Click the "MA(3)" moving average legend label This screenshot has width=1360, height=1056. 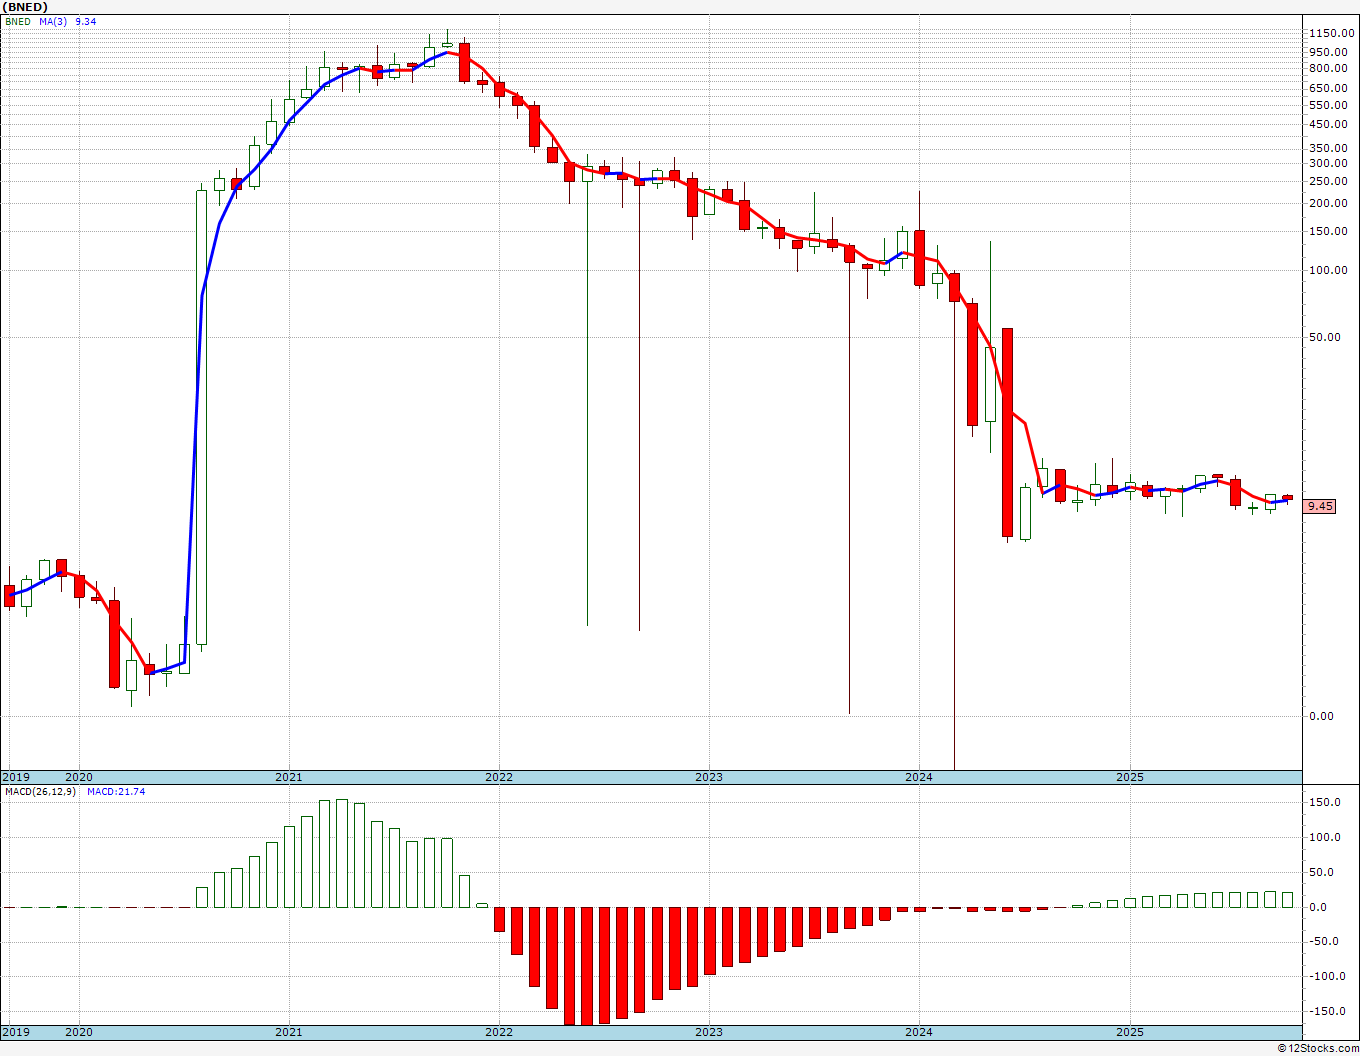click(54, 21)
